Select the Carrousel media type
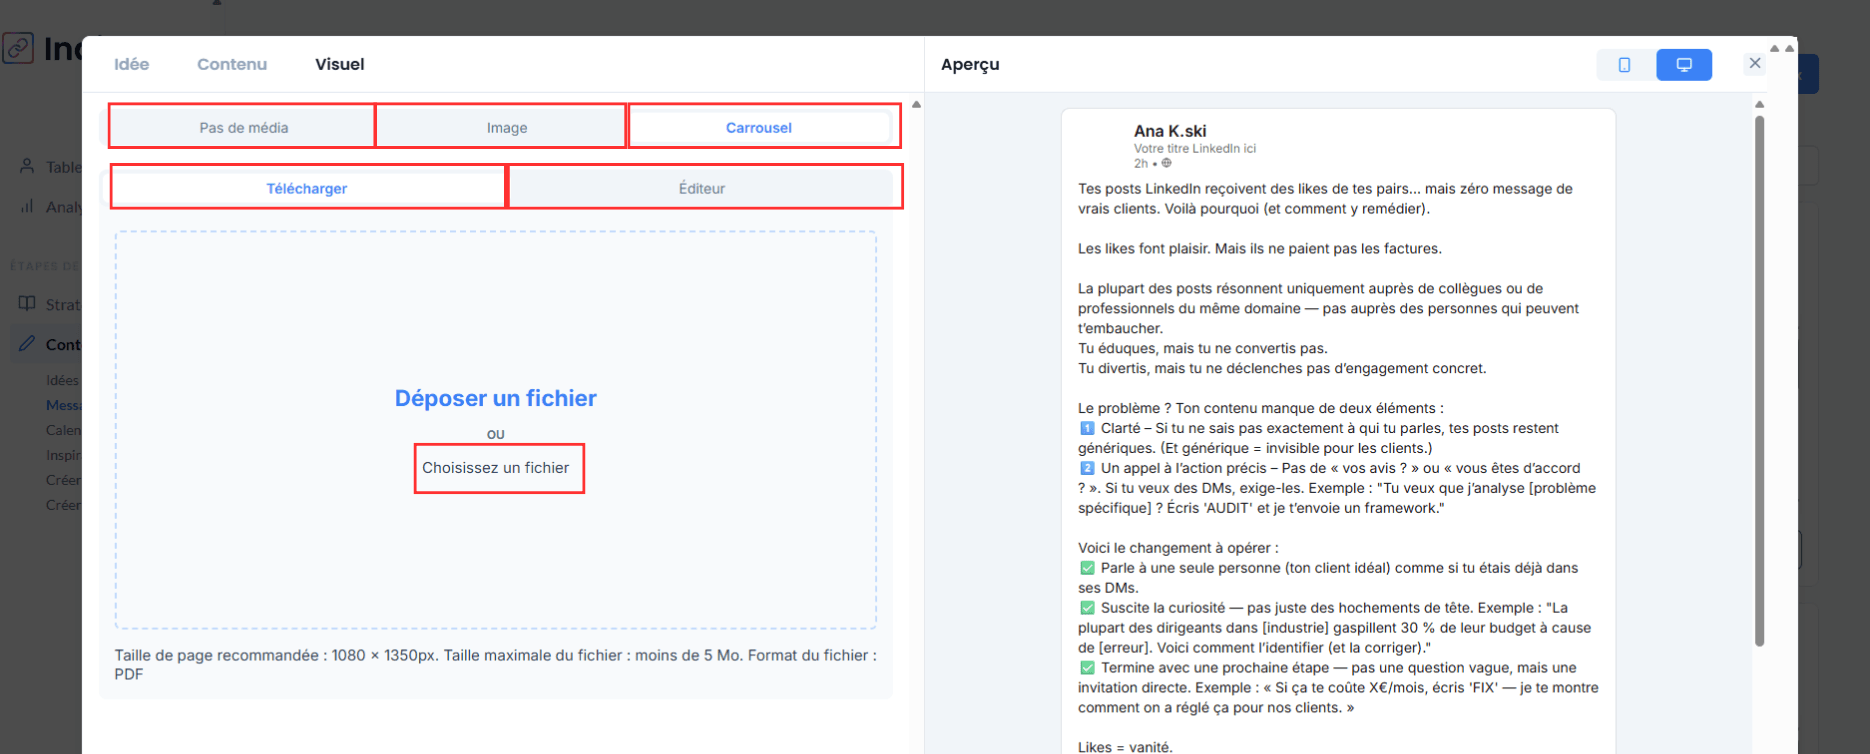 point(758,127)
